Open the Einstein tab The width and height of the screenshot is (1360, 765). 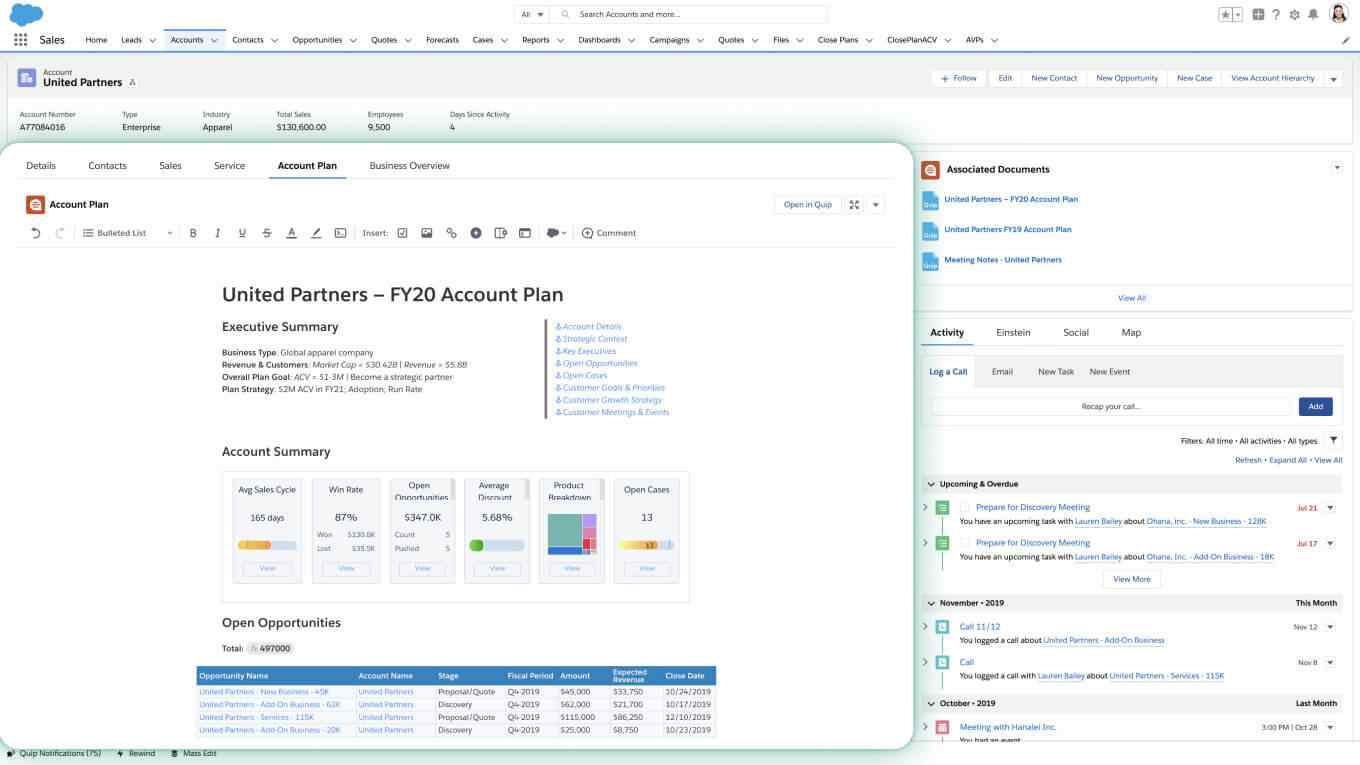[x=1013, y=332]
